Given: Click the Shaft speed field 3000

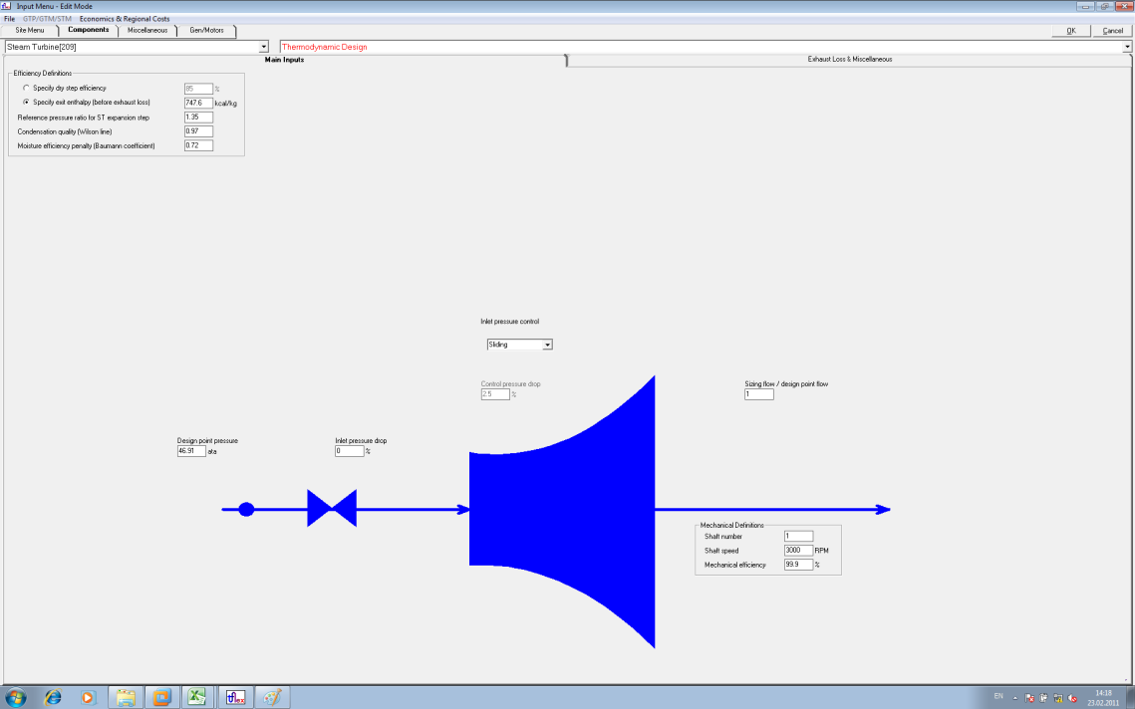Looking at the screenshot, I should click(798, 550).
